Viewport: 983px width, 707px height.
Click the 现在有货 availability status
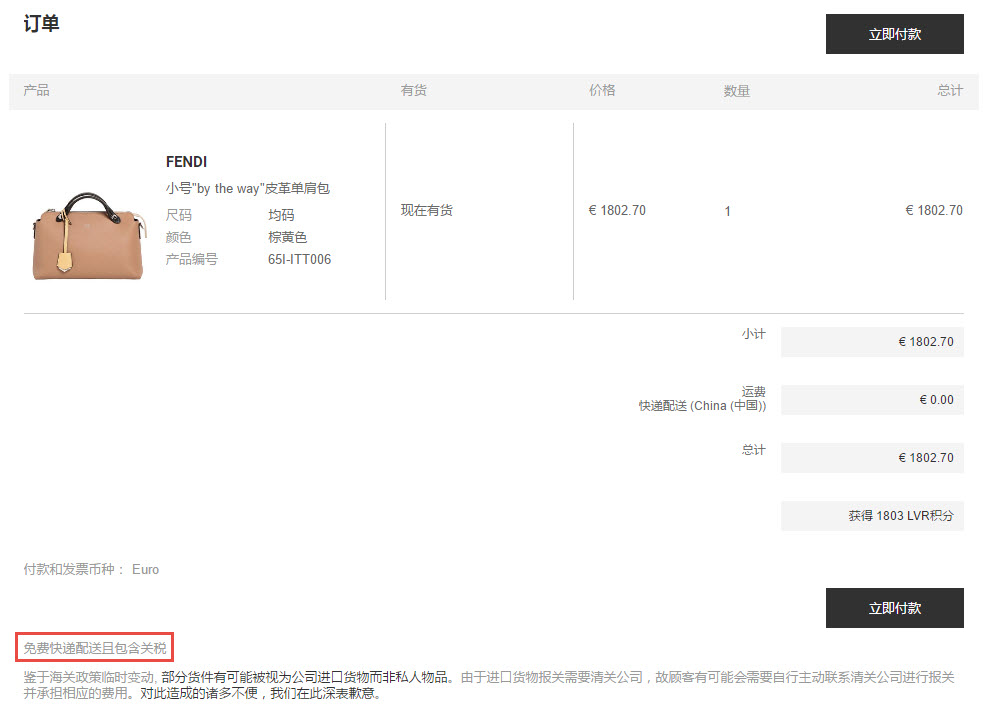[x=426, y=211]
